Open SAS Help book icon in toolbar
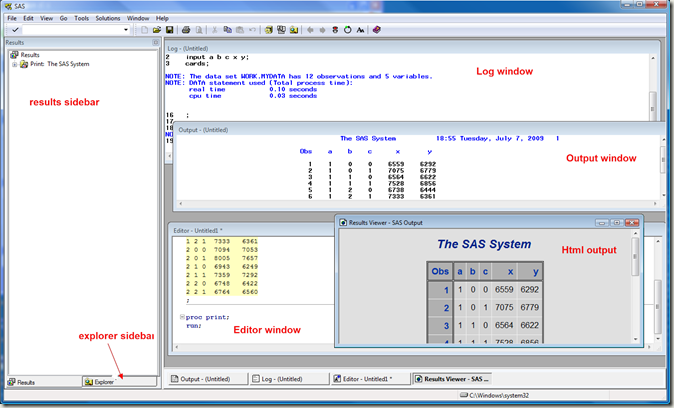Screen dimensions: 674x408 [377, 30]
